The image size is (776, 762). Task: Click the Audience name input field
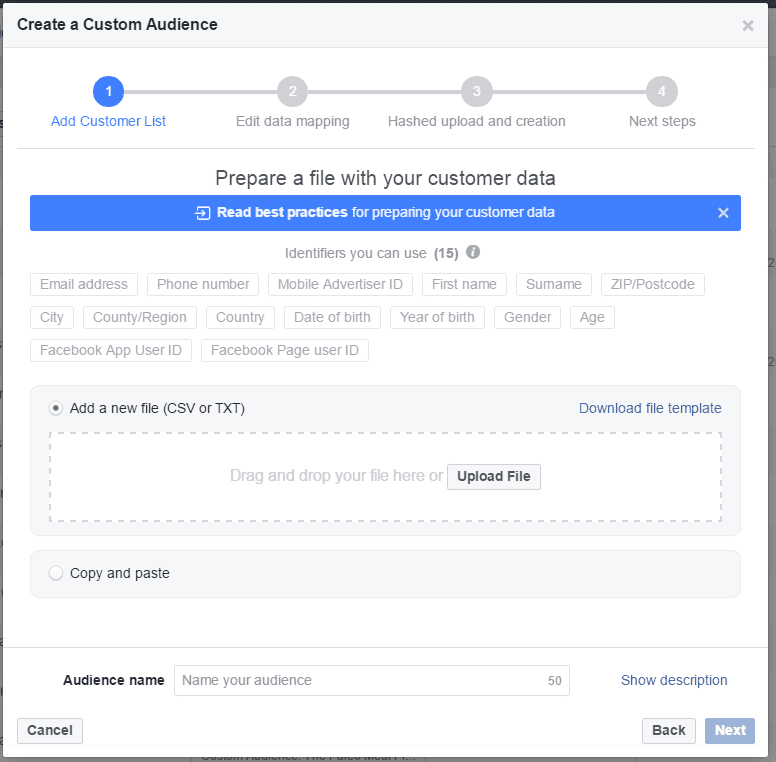(x=360, y=680)
